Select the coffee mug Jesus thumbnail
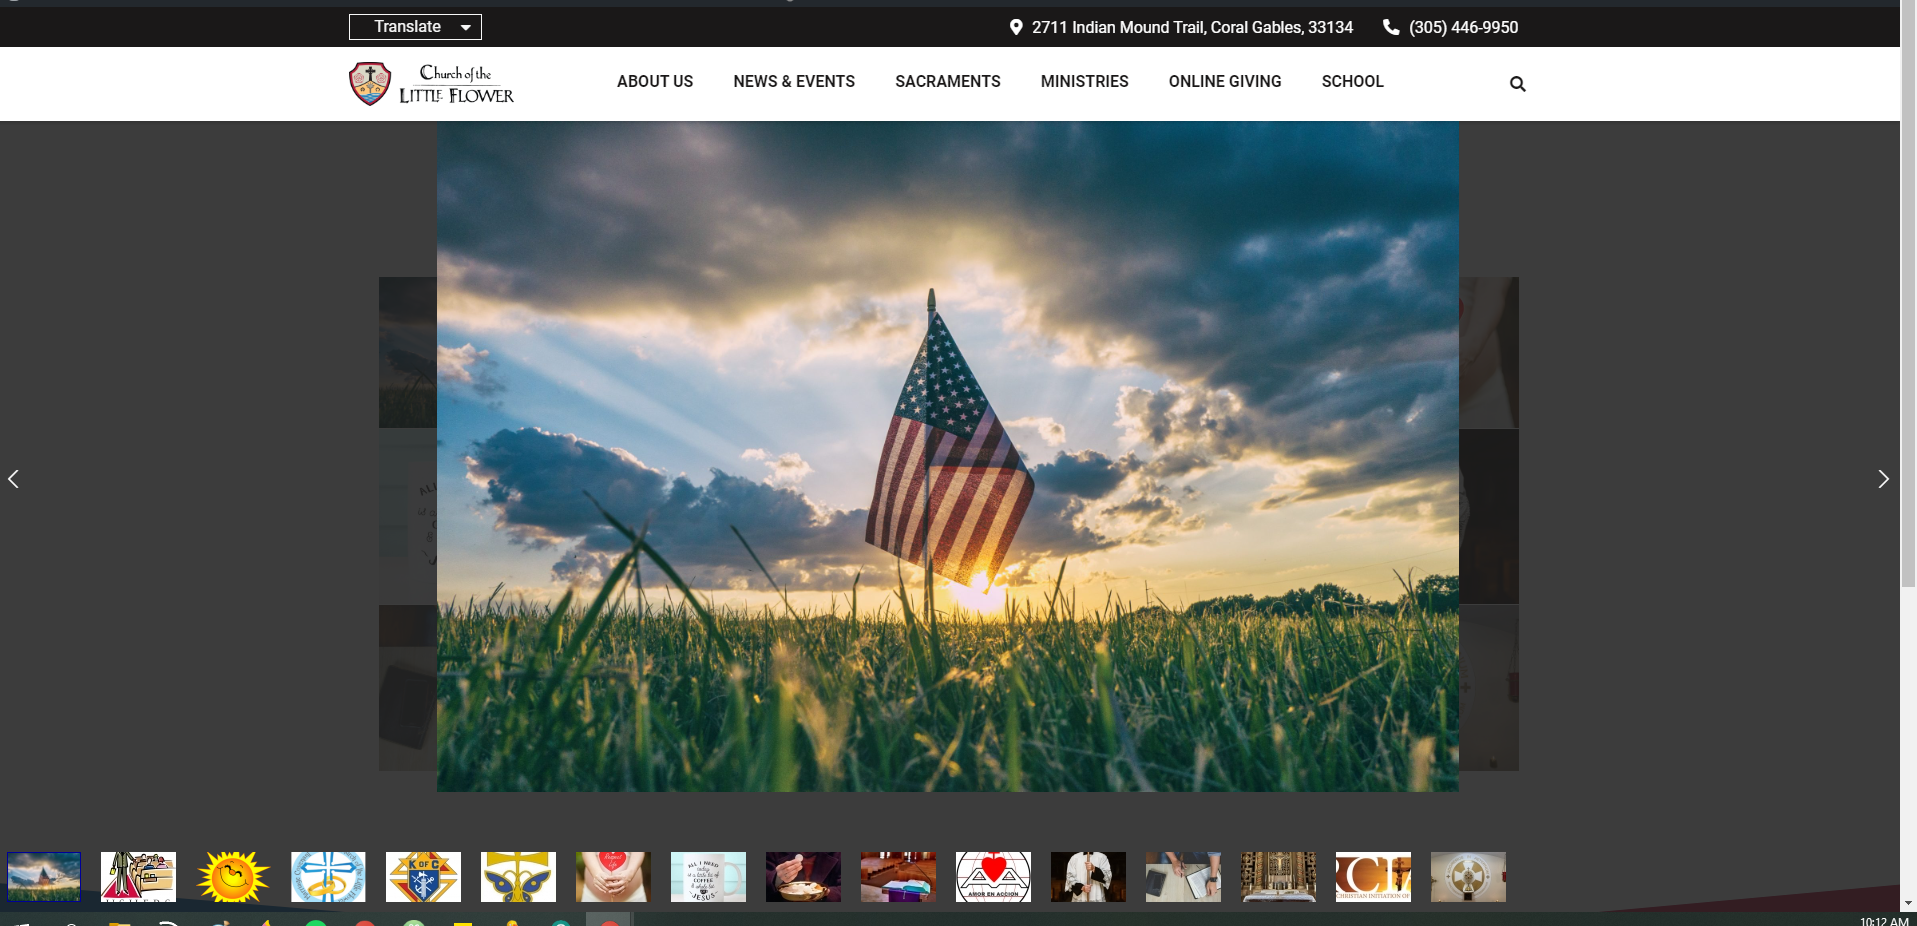The height and width of the screenshot is (926, 1917). point(708,877)
